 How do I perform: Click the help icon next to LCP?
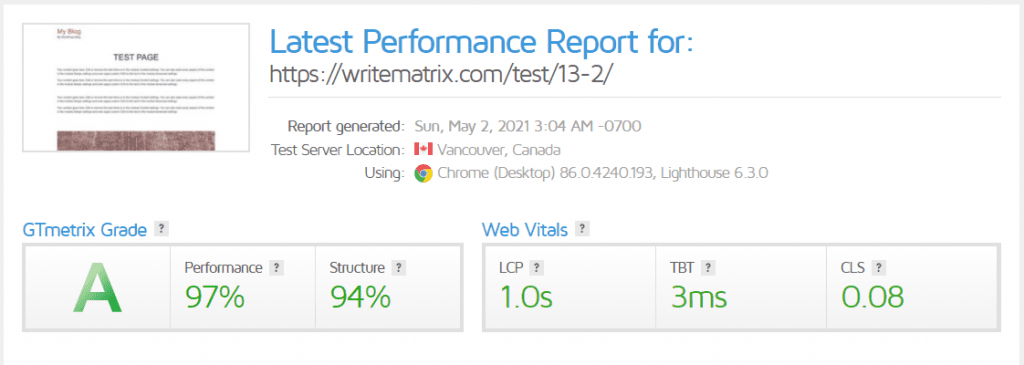(x=536, y=268)
